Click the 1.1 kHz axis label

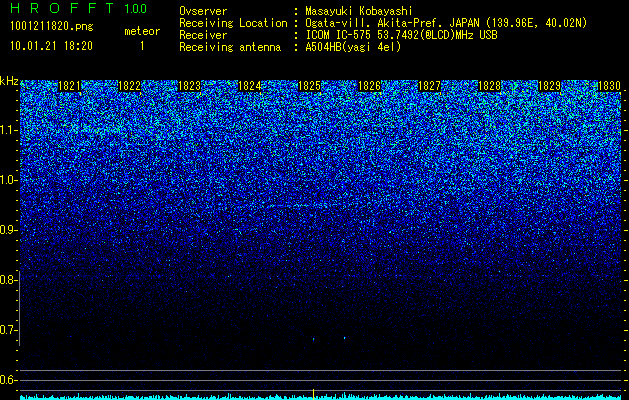7,130
